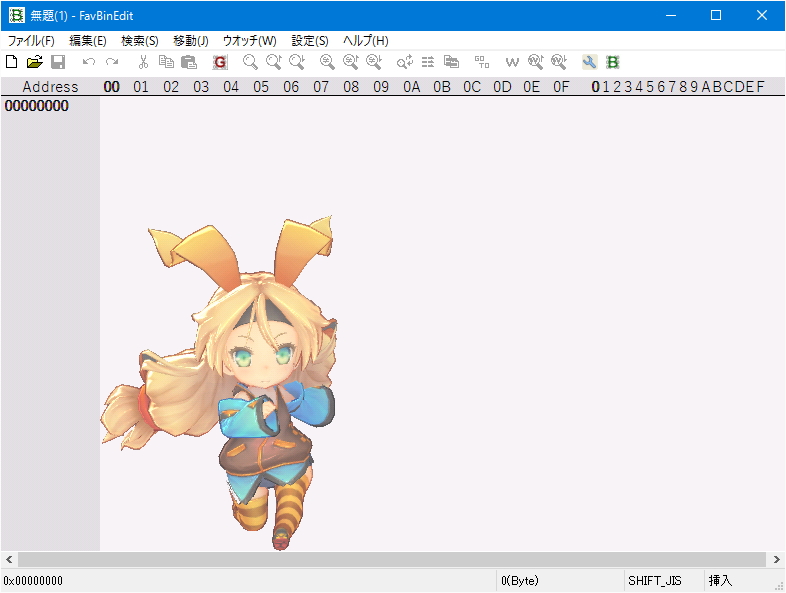This screenshot has height=593, width=786.
Task: Search previous with magnifier up-arrow icon
Action: [274, 62]
